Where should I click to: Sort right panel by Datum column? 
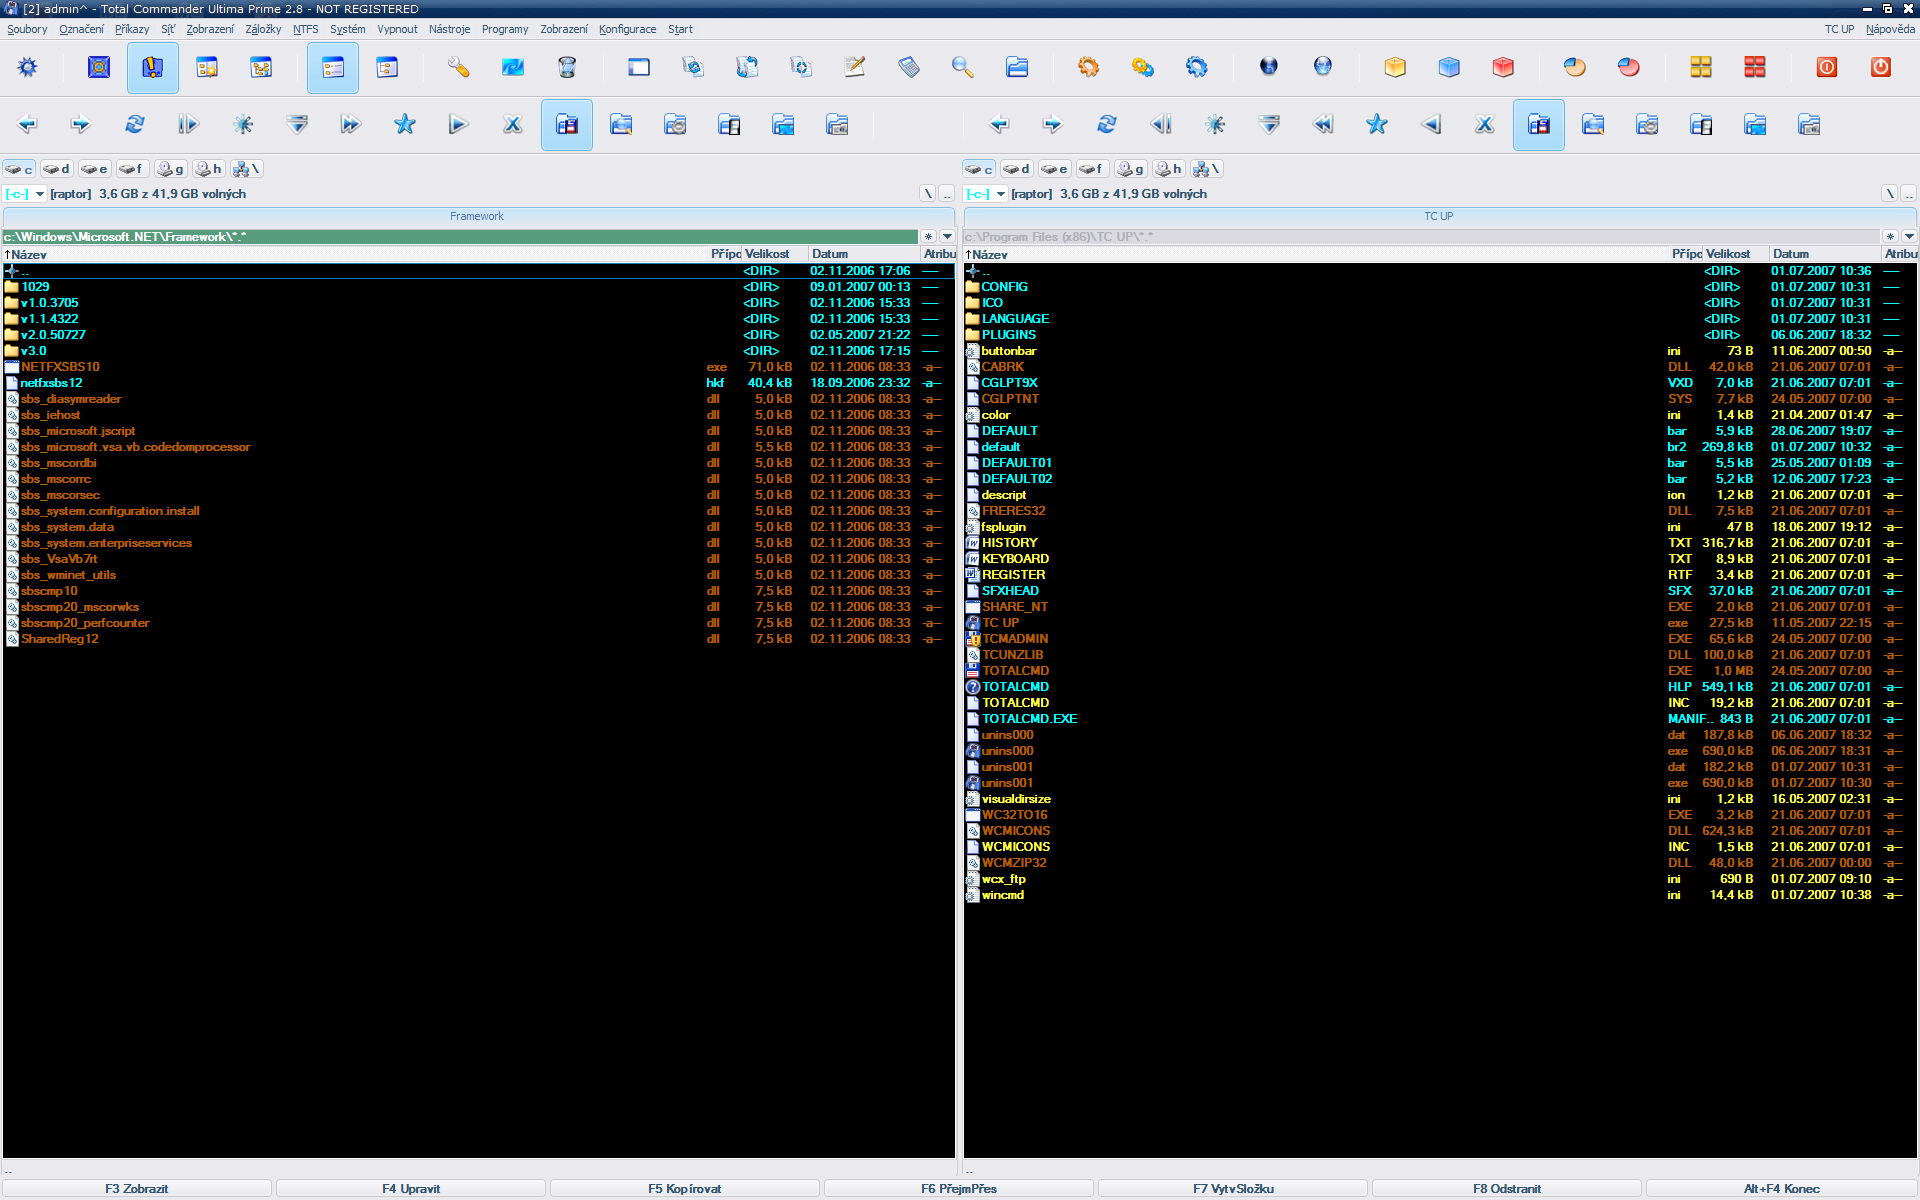point(1826,254)
